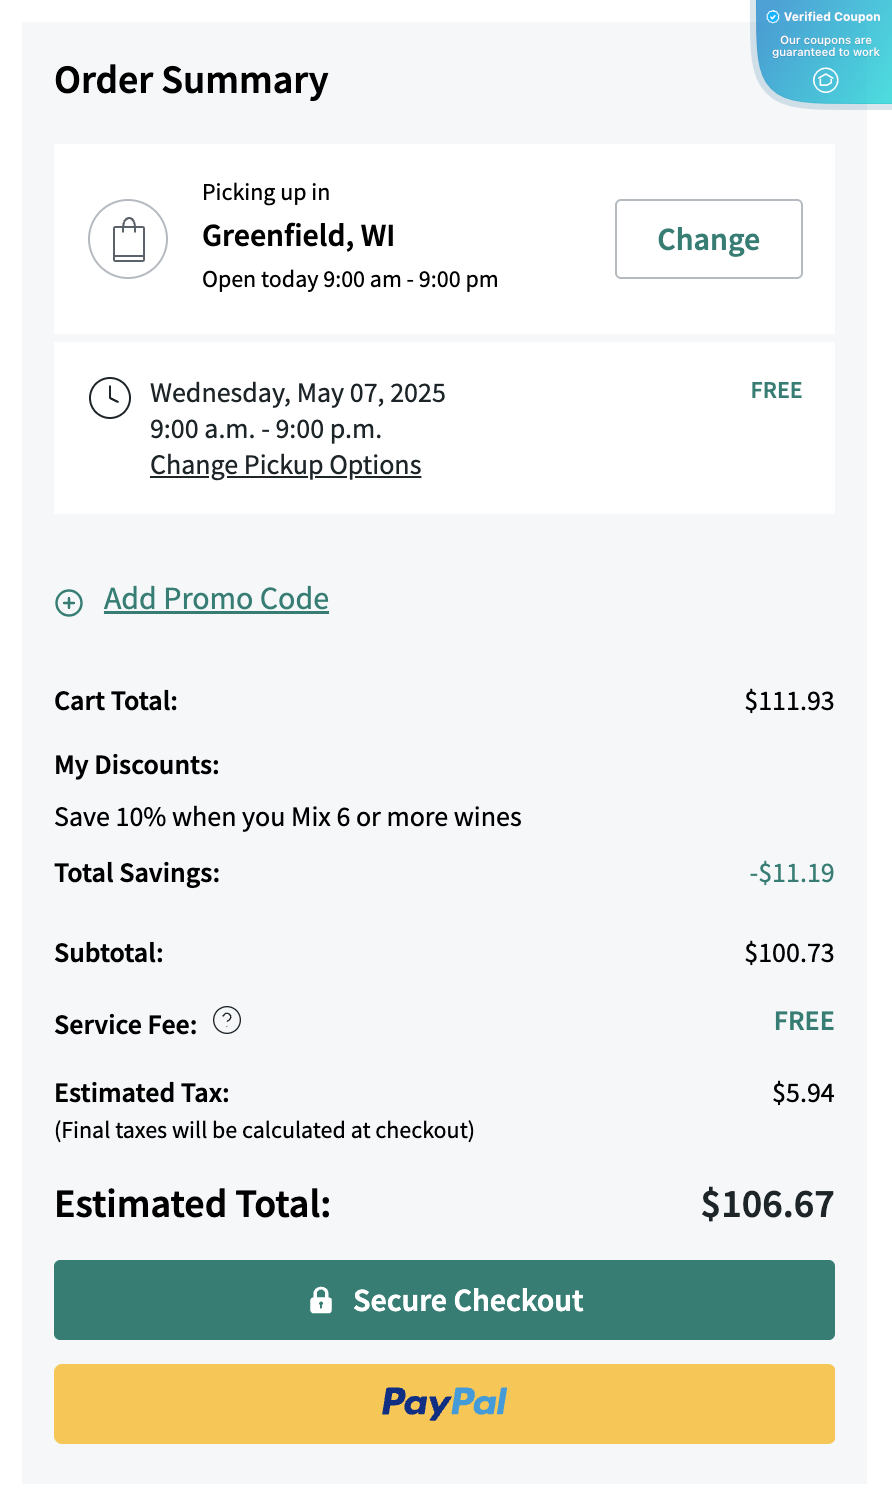Click the -$11.19 total savings amount

791,873
